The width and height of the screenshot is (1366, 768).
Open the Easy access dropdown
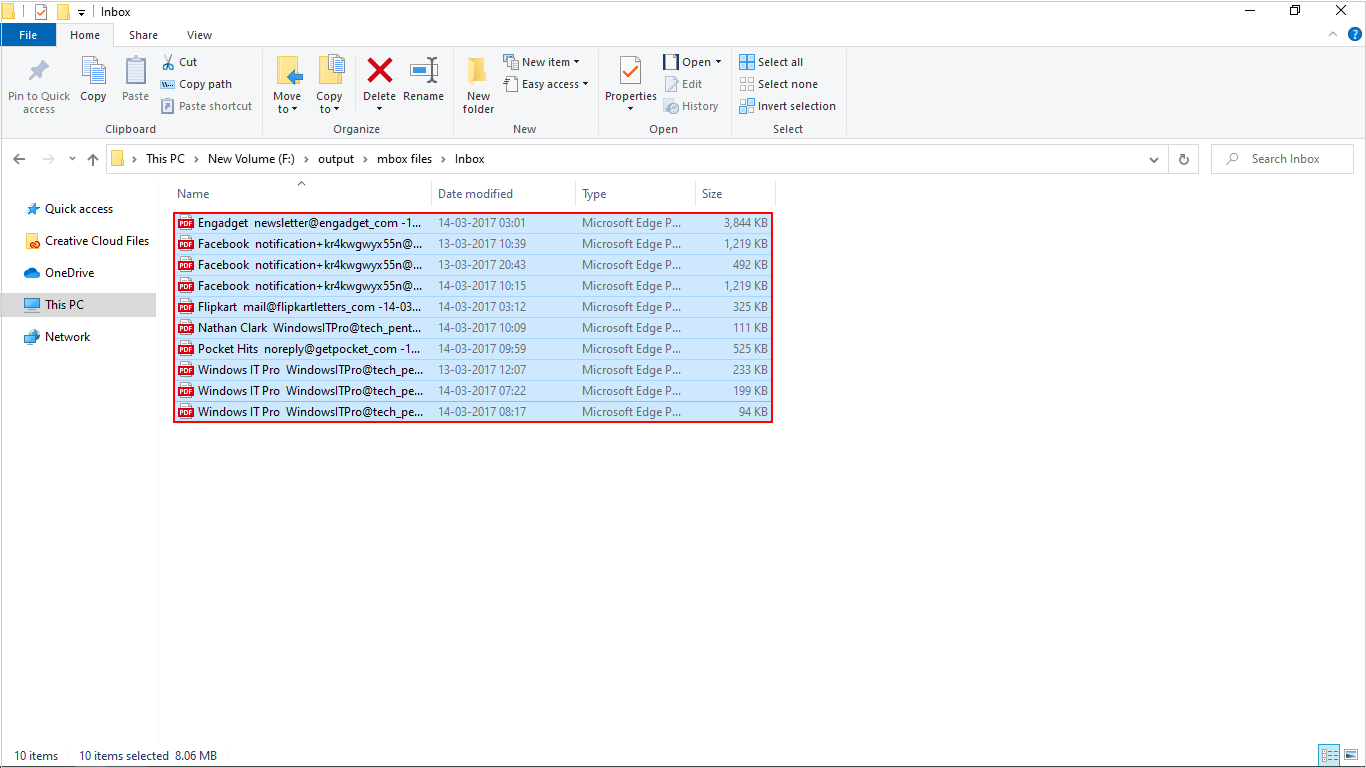point(546,84)
